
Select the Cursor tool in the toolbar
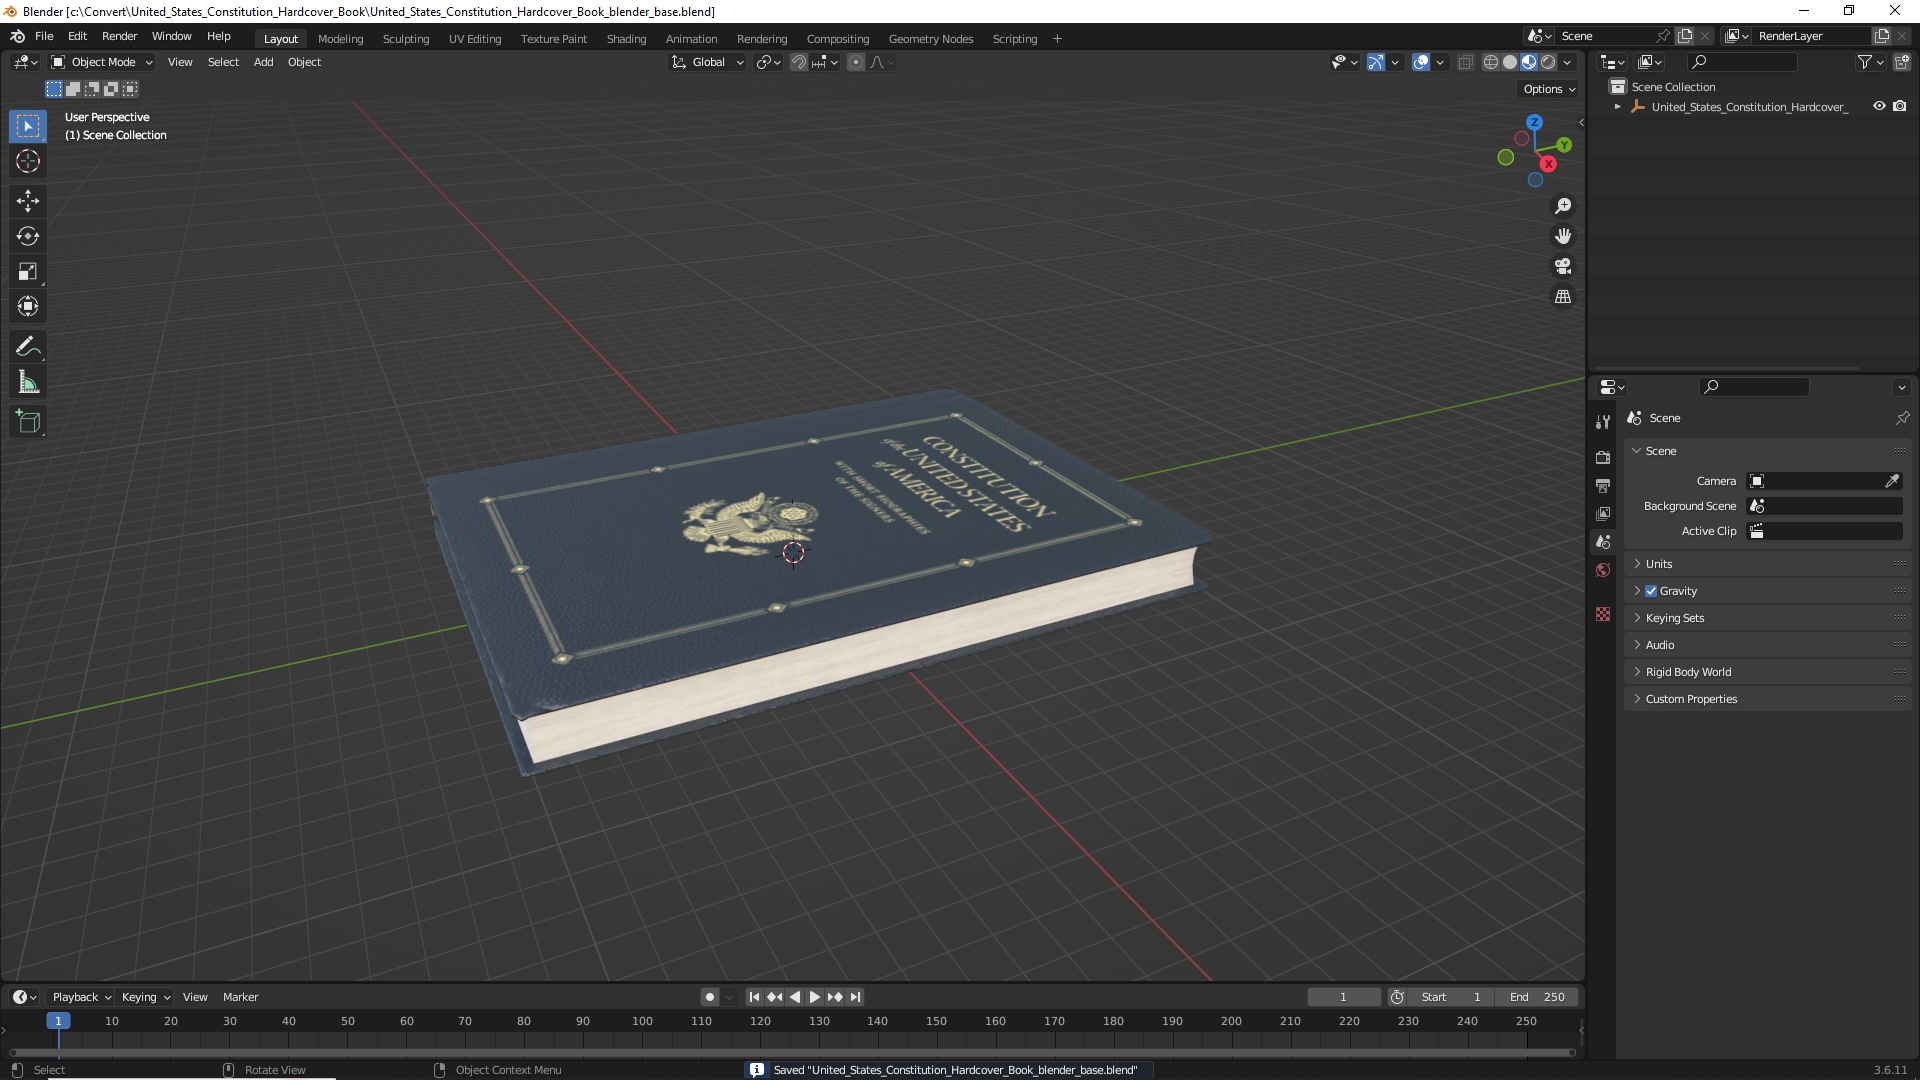click(28, 161)
